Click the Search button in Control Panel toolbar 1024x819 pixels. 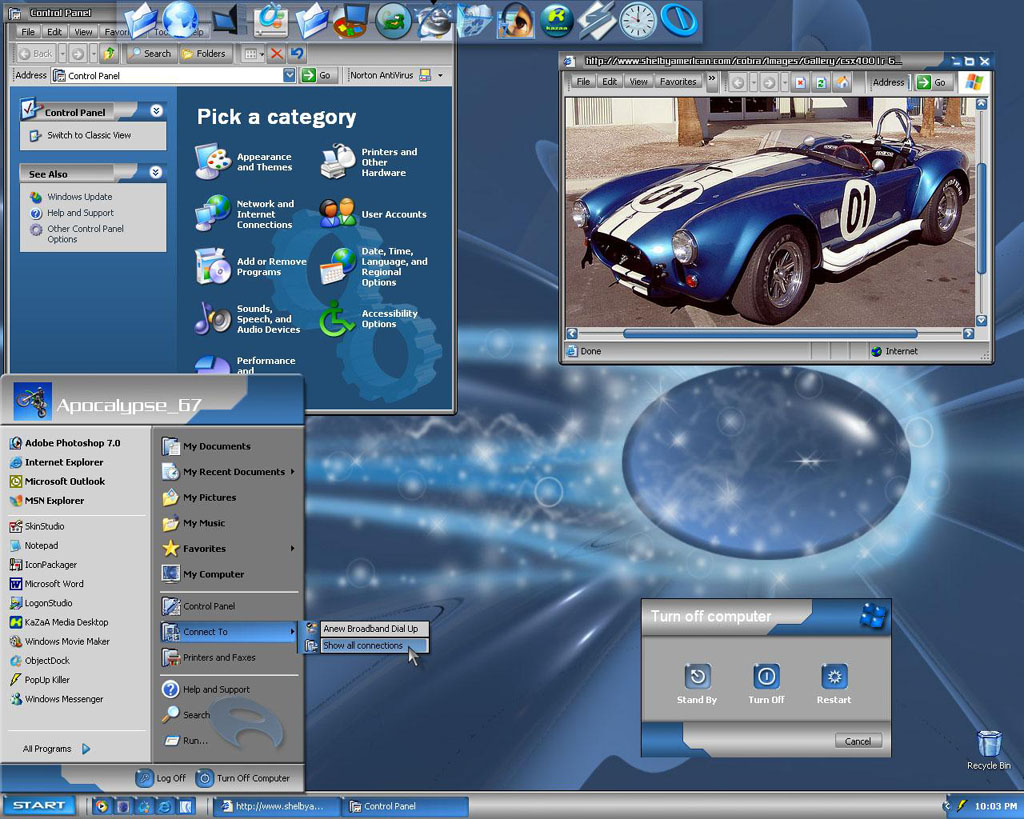(150, 54)
